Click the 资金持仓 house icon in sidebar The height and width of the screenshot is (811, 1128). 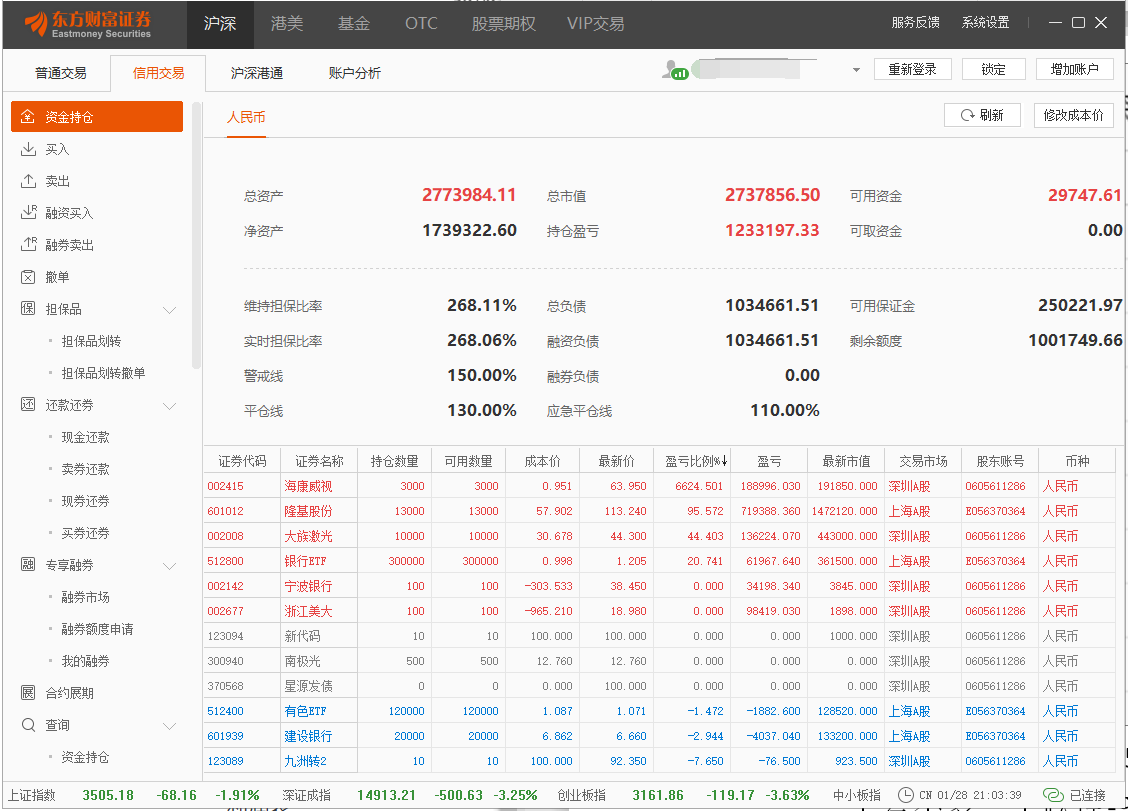pos(28,117)
